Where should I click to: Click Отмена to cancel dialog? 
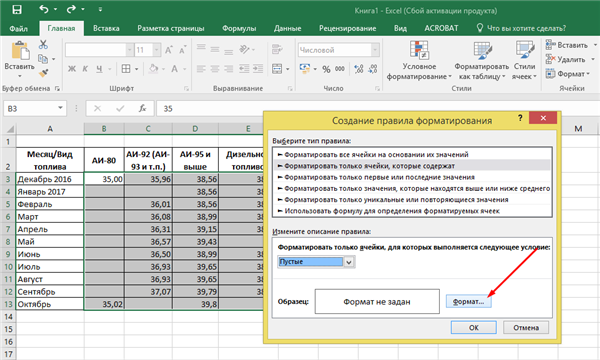pos(526,327)
